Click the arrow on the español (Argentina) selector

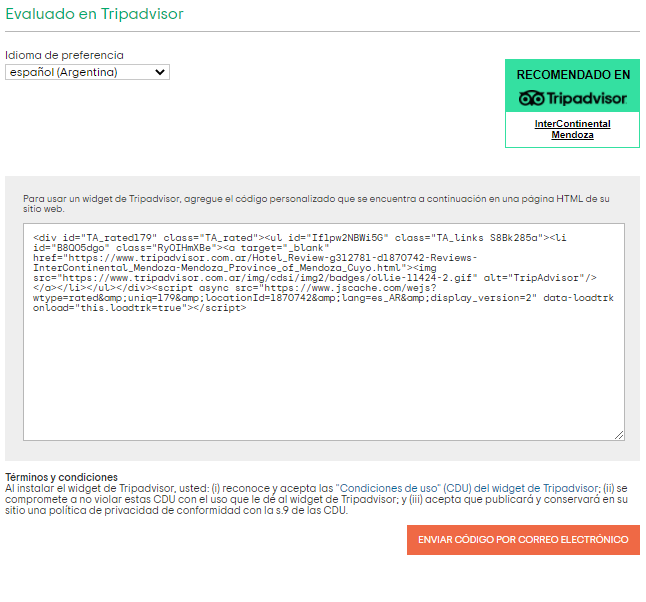[160, 72]
